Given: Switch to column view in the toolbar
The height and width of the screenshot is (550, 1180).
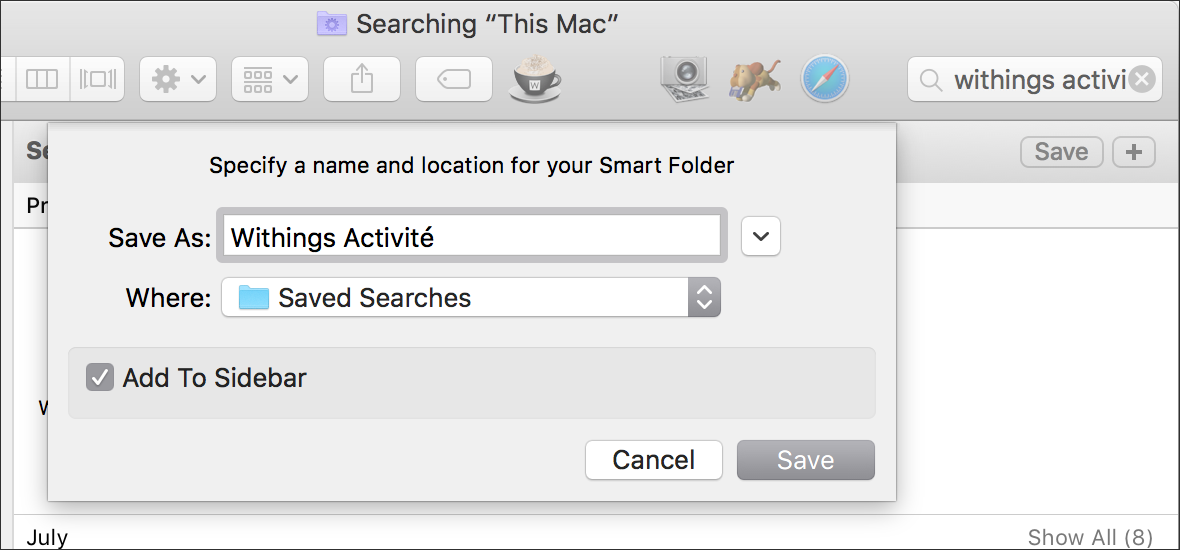Looking at the screenshot, I should [42, 79].
